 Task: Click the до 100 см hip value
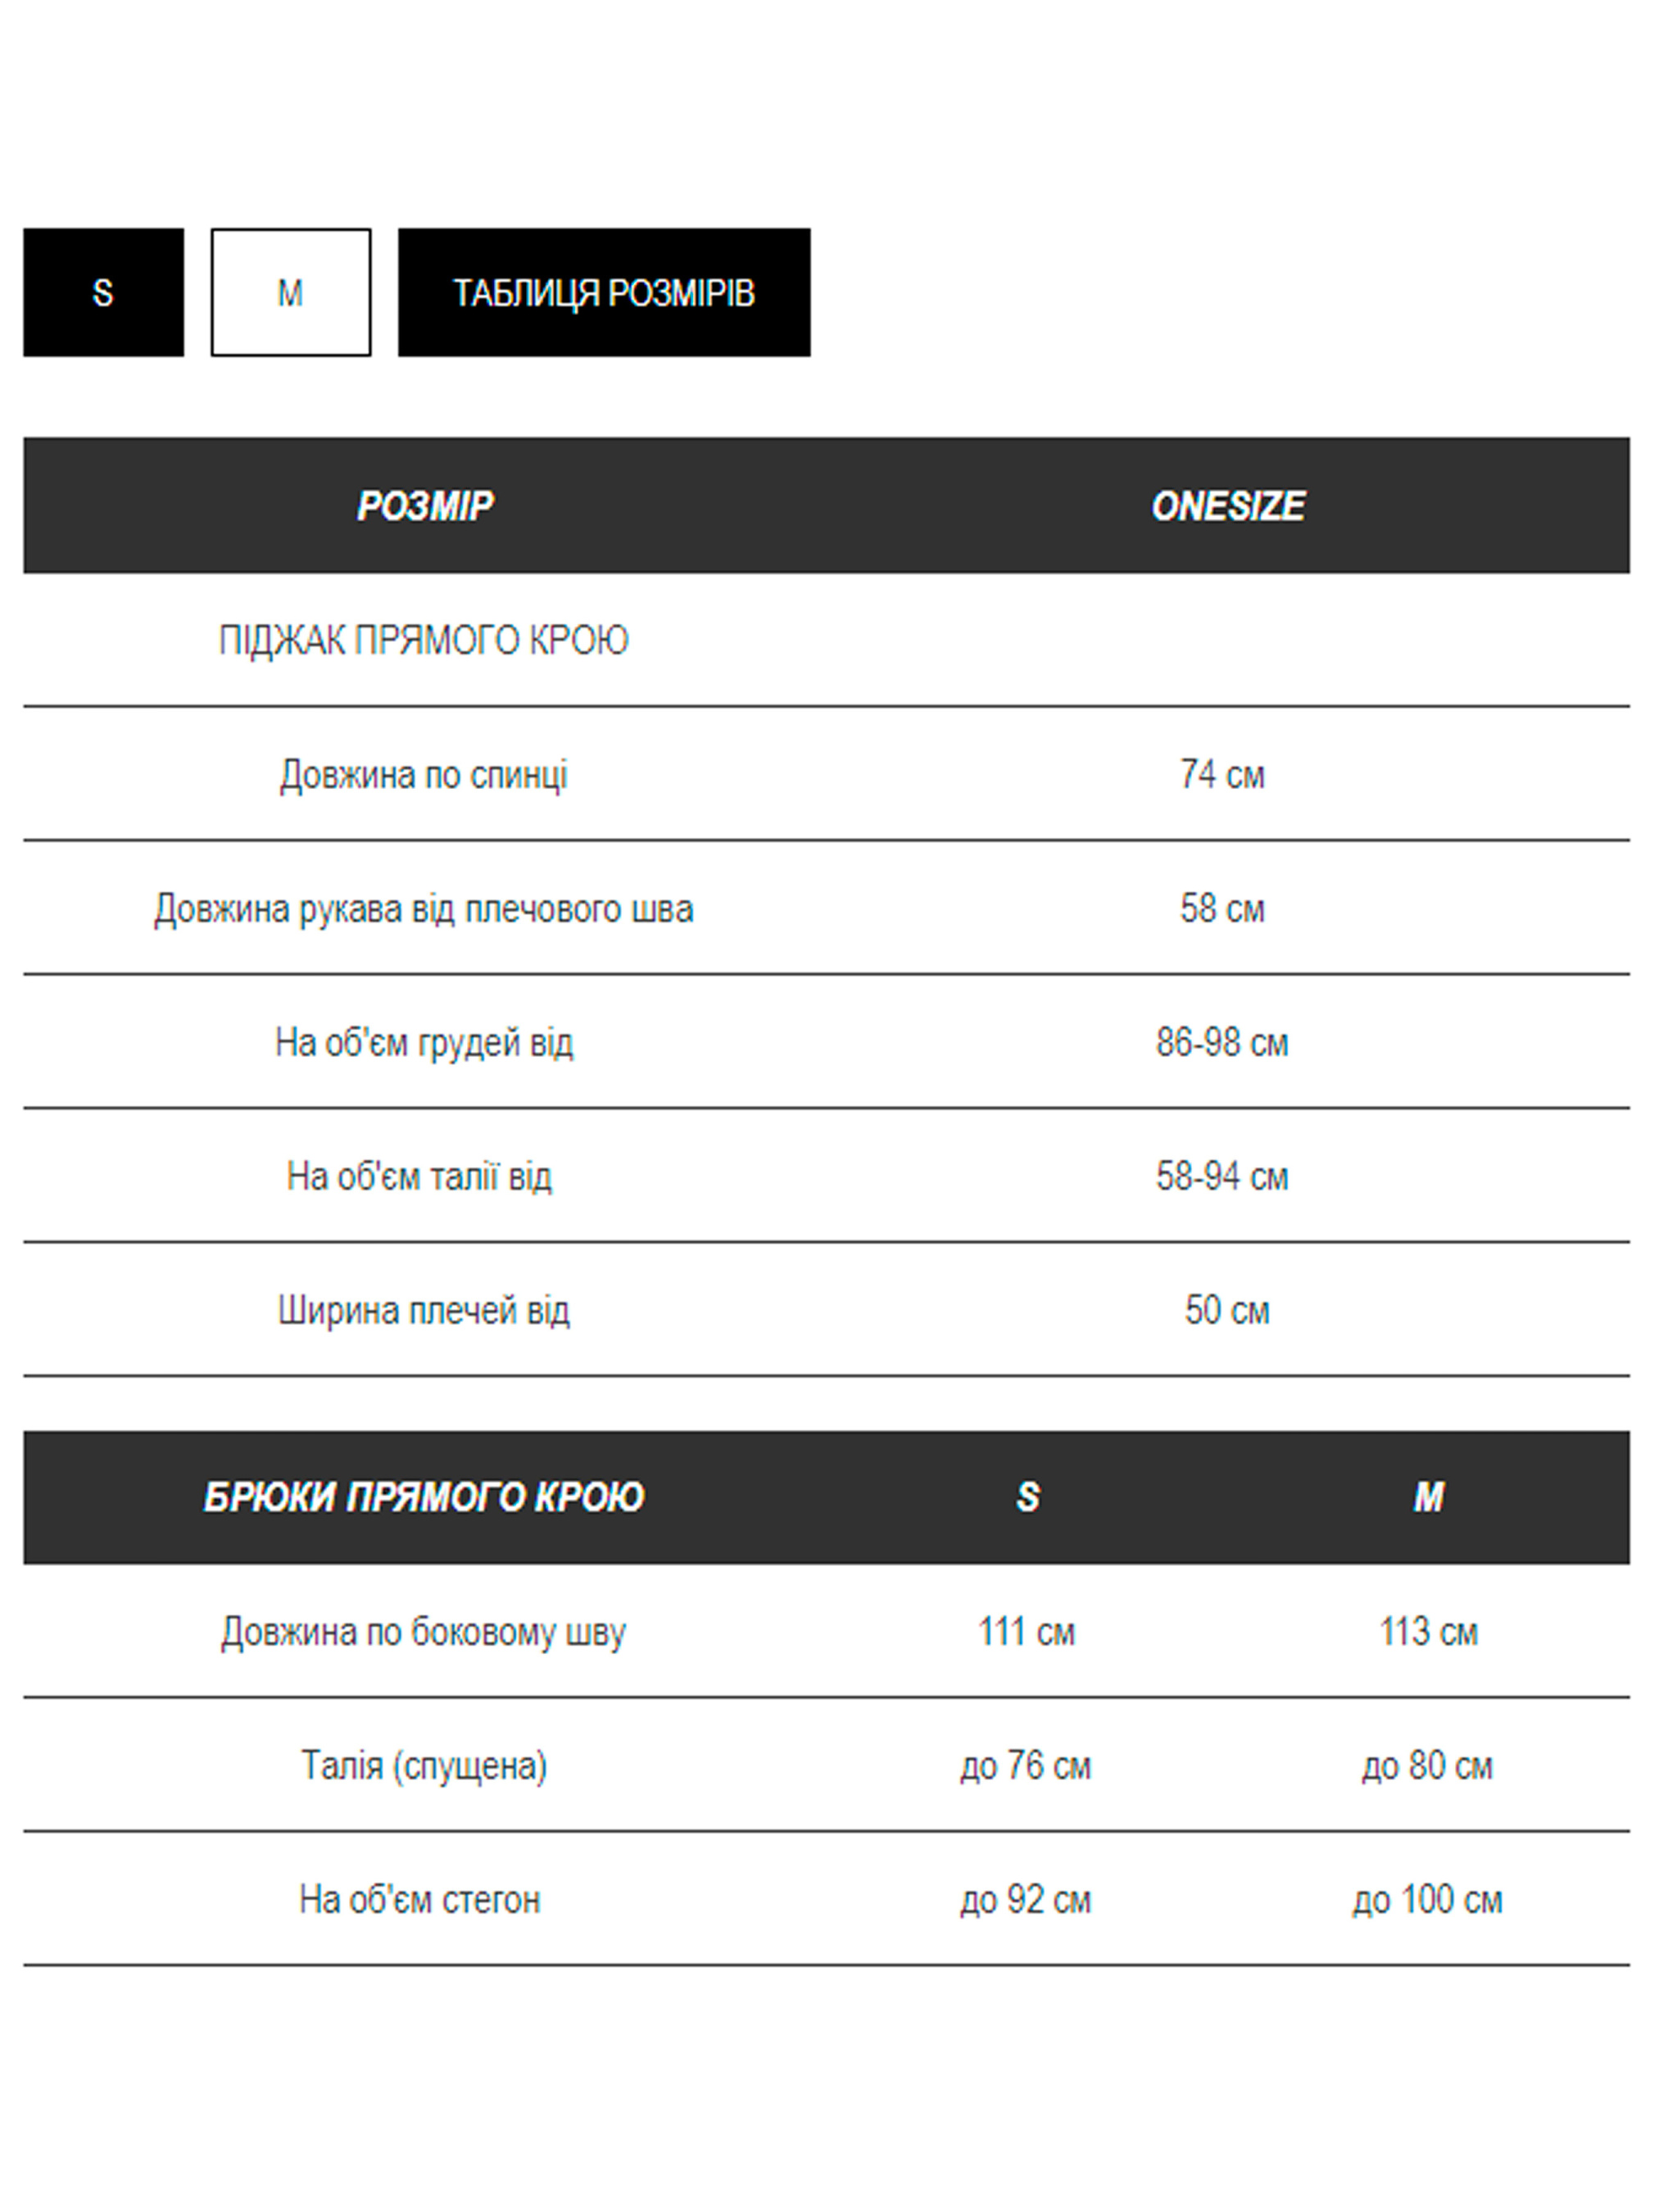pyautogui.click(x=1427, y=1900)
